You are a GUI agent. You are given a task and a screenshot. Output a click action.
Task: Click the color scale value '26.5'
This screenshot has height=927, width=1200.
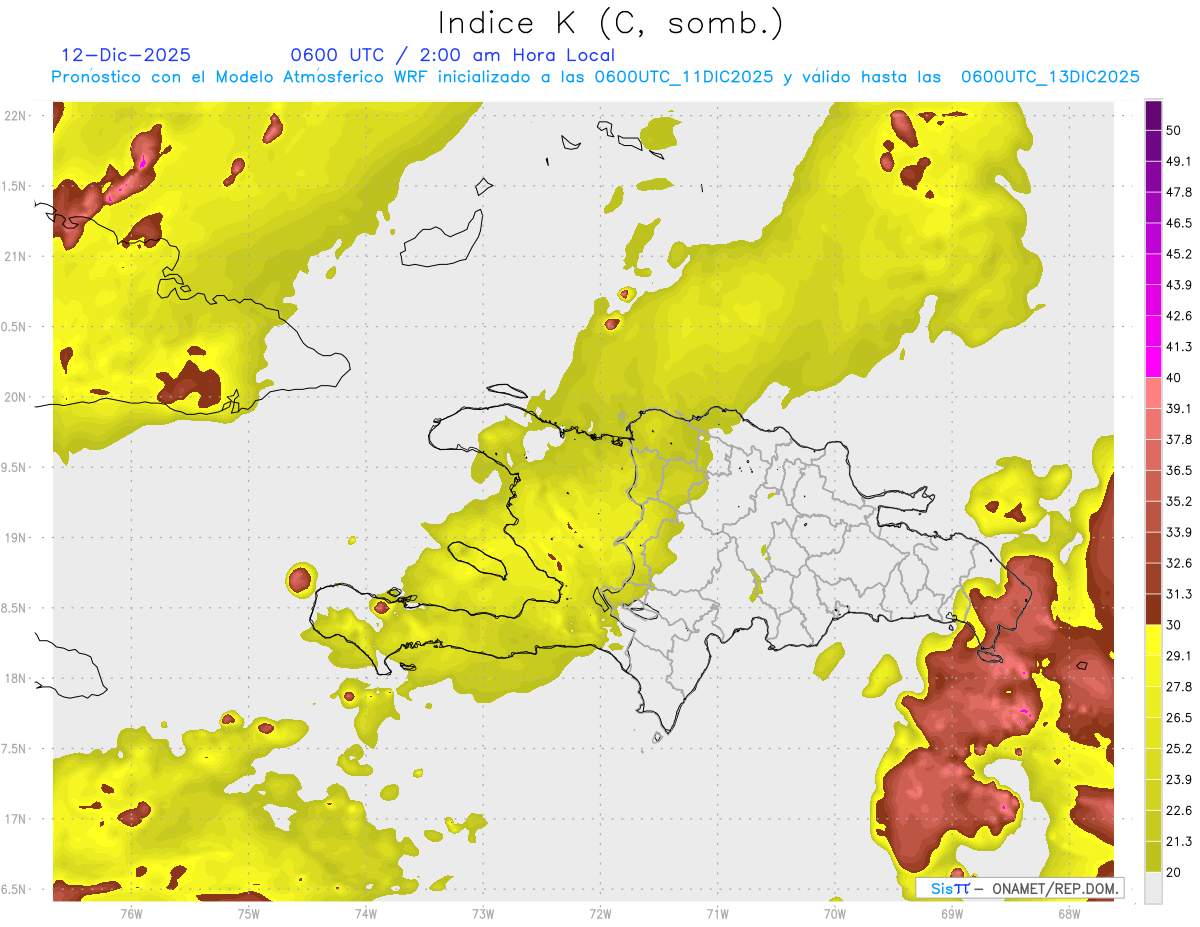click(x=1179, y=718)
